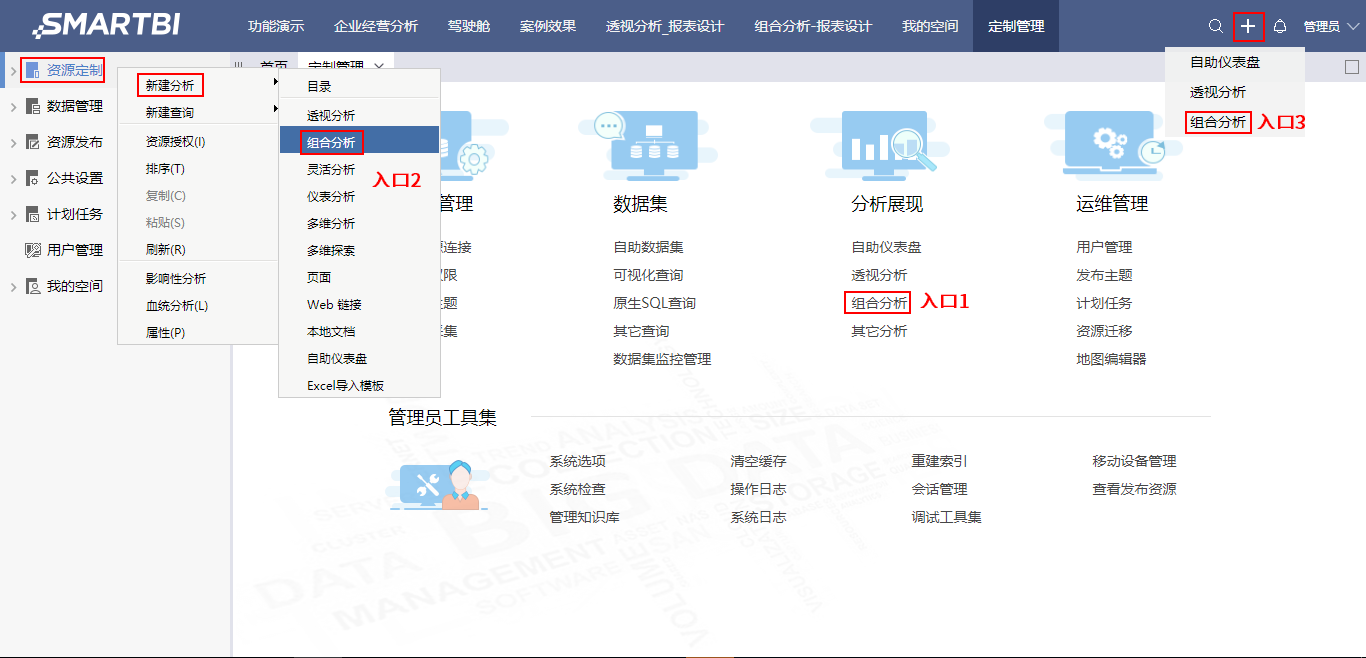Click the SMARTBI logo

(x=106, y=25)
